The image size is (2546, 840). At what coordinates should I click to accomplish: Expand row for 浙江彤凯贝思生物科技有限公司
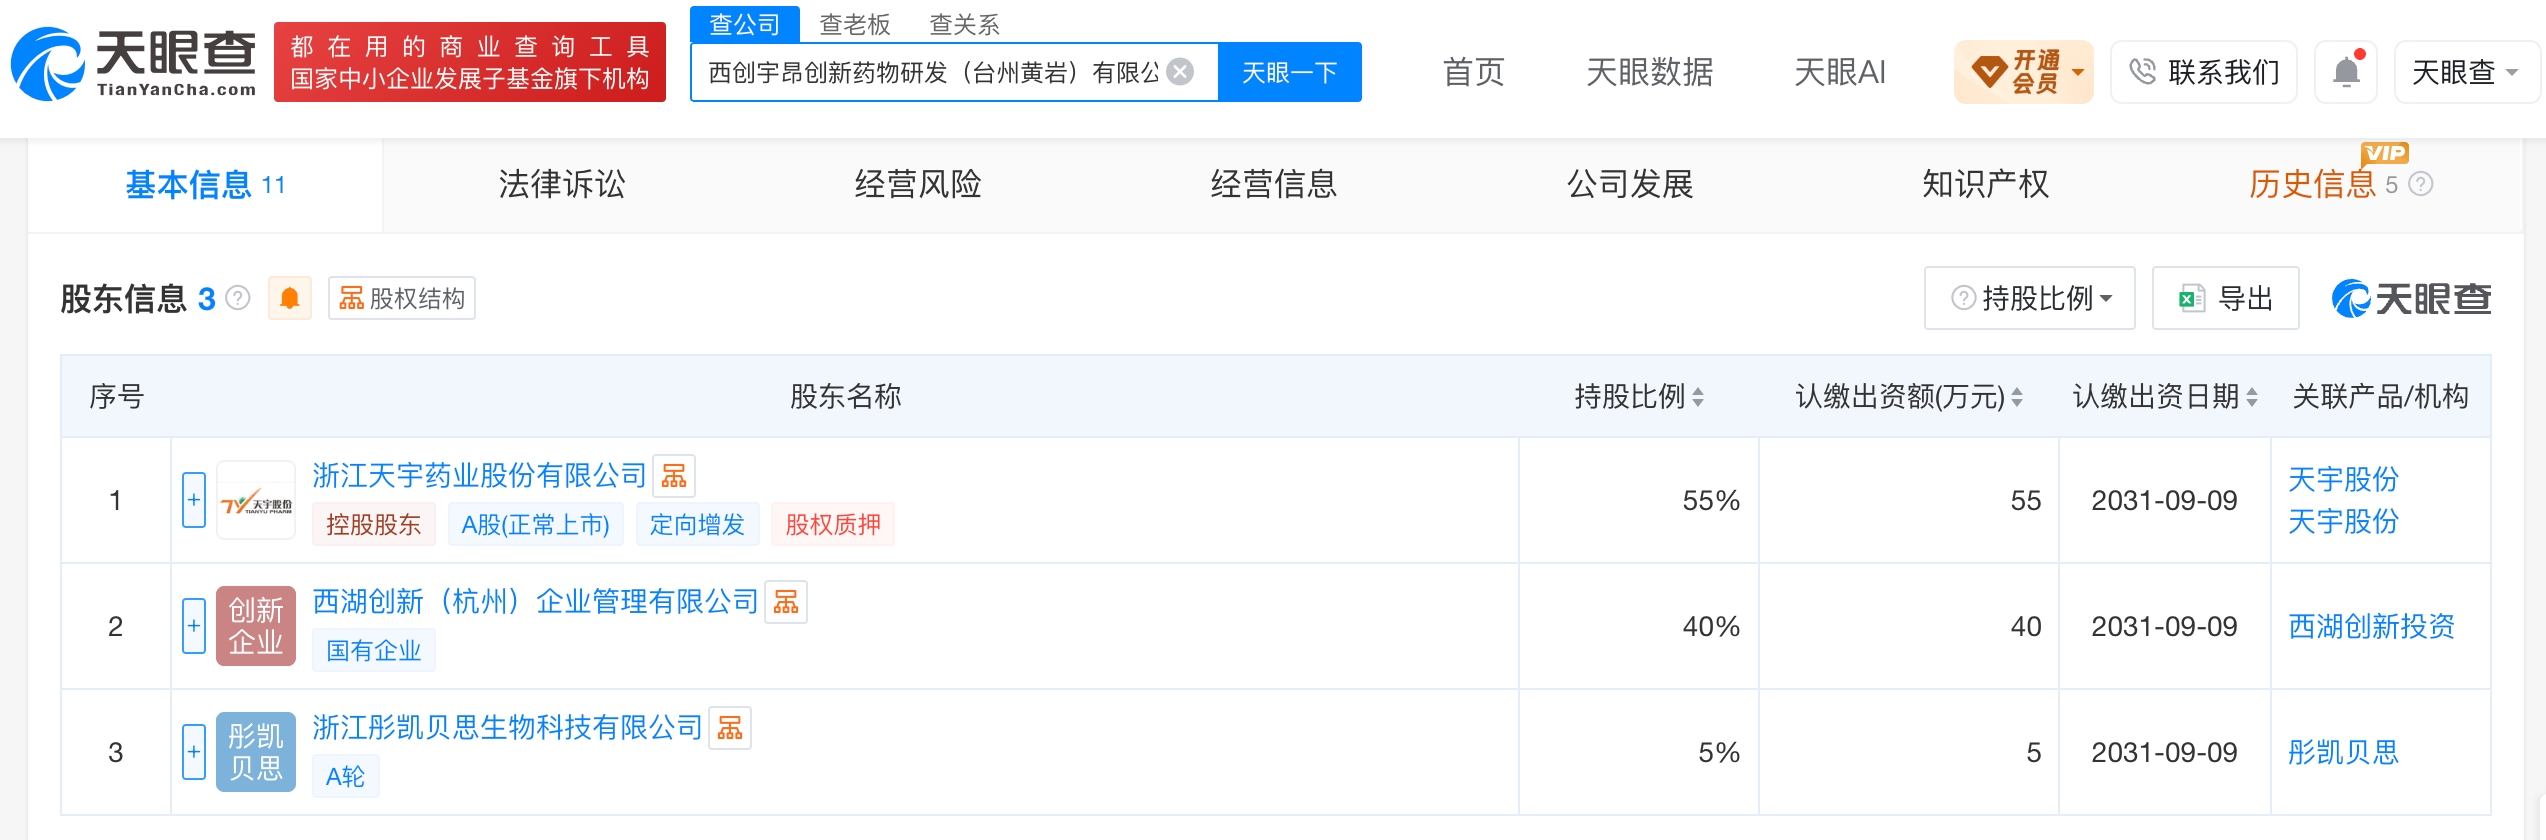click(x=194, y=752)
